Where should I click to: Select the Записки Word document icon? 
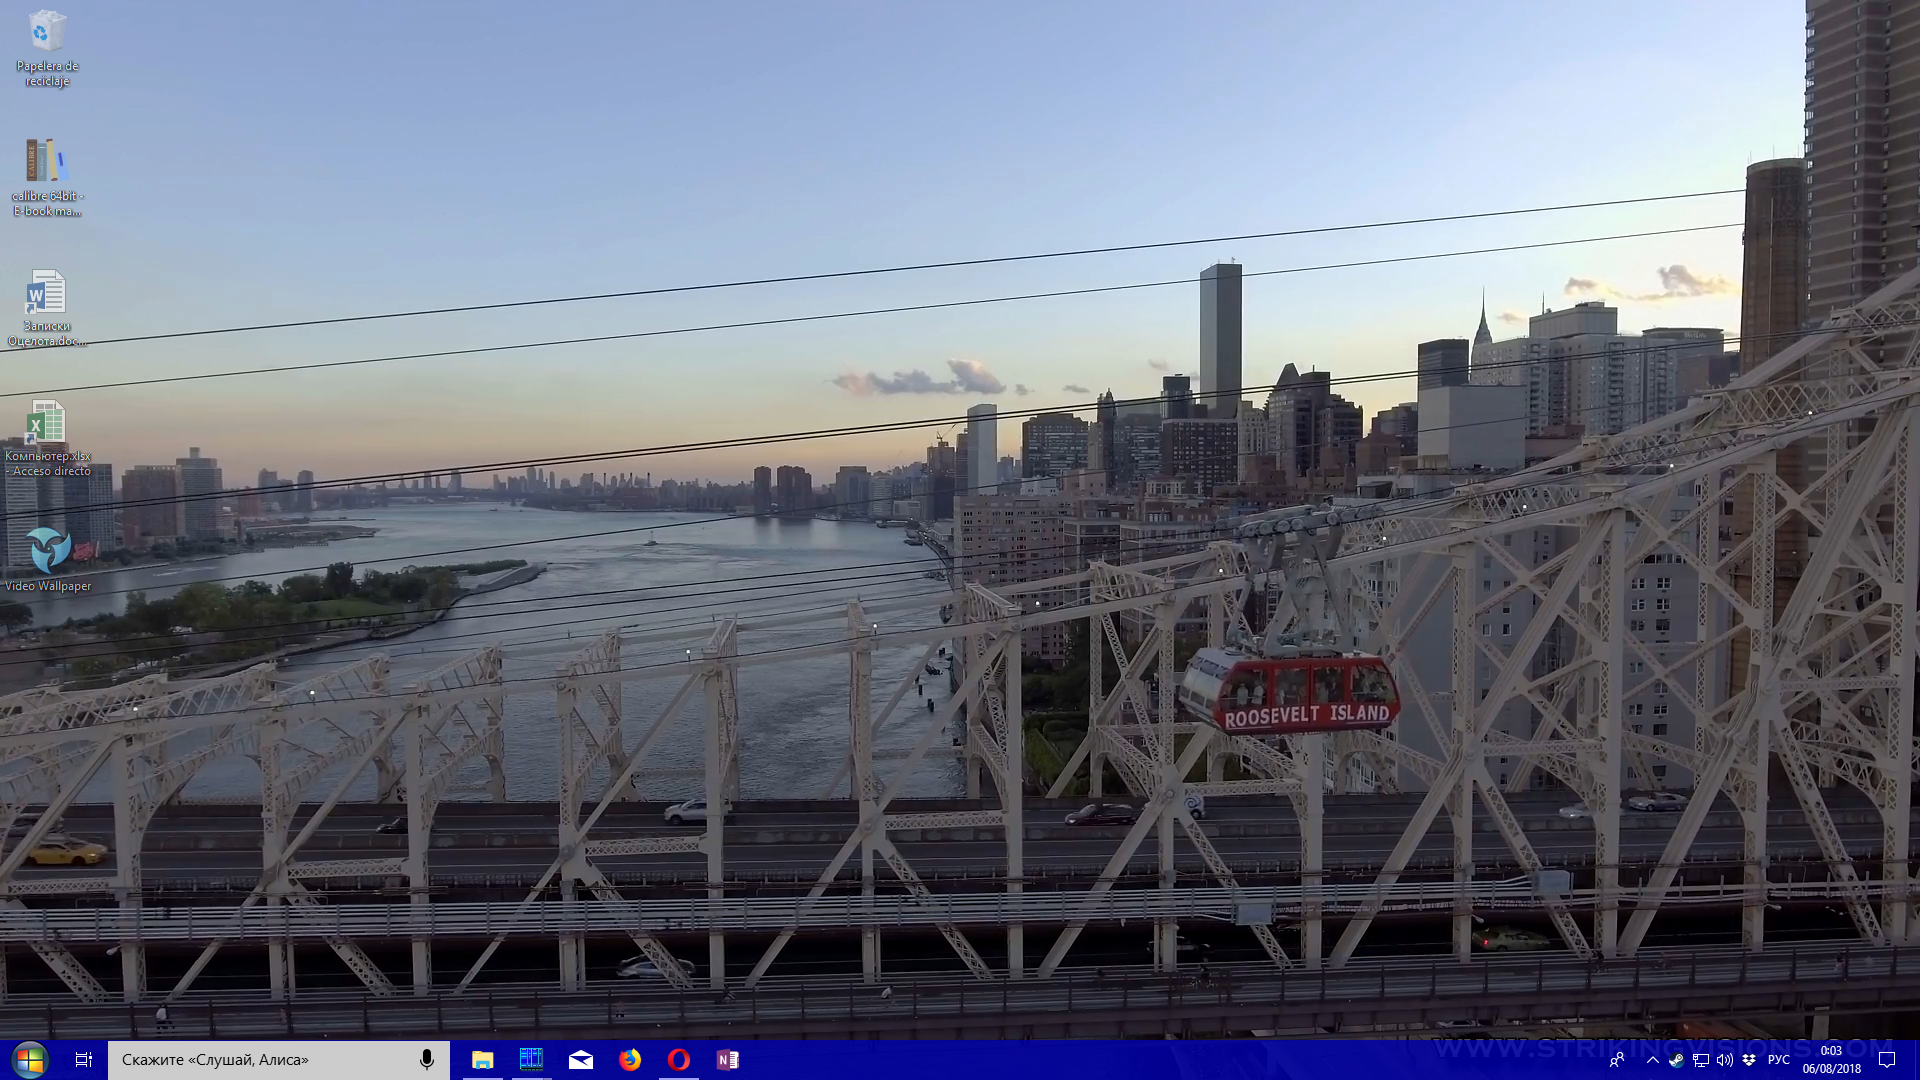point(47,292)
